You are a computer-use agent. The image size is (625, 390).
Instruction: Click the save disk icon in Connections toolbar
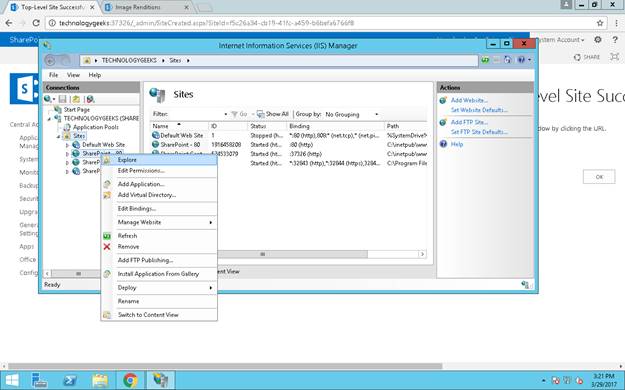(63, 99)
